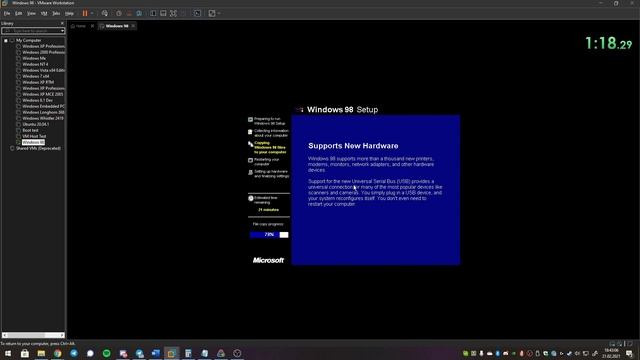The image size is (640, 360).
Task: Open Spotify from the taskbar
Action: coord(107,353)
